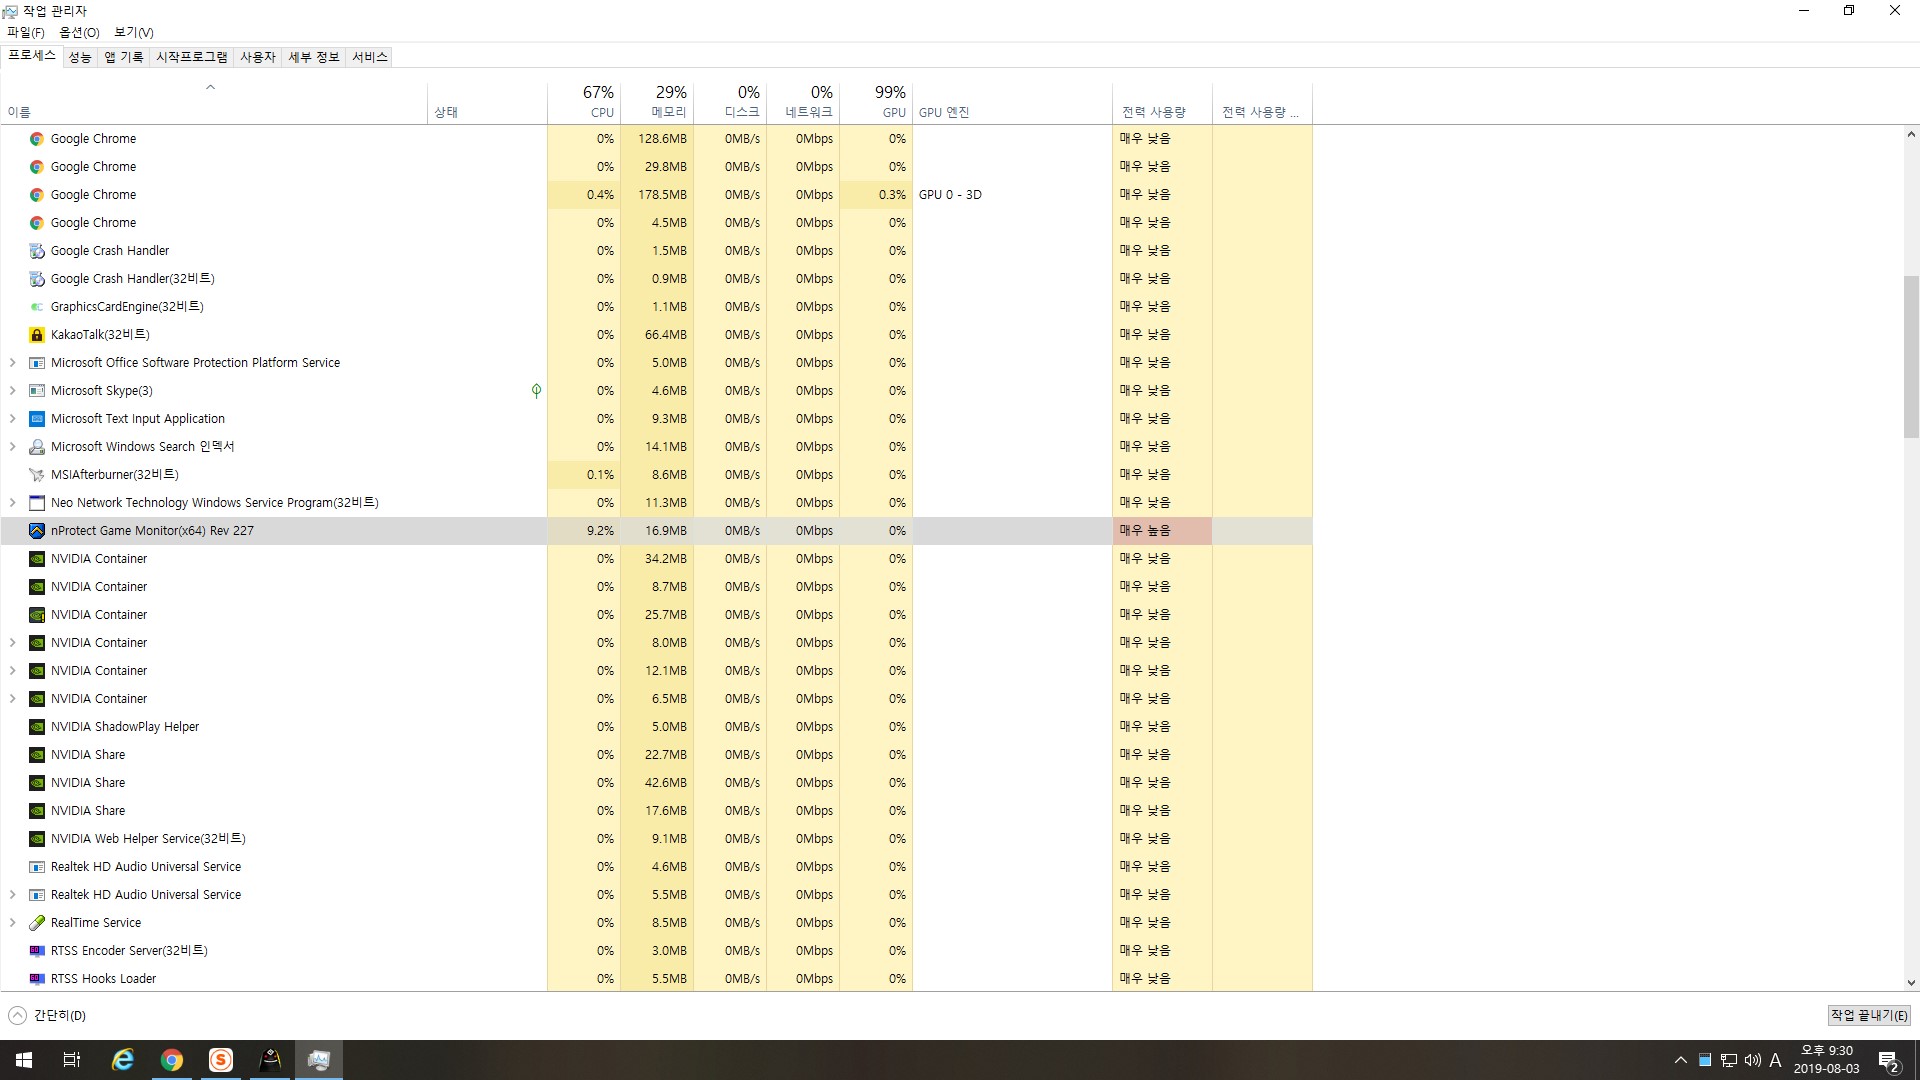This screenshot has width=1920, height=1080.
Task: Click the MSIAfterburner(32비트) process icon
Action: click(x=37, y=475)
